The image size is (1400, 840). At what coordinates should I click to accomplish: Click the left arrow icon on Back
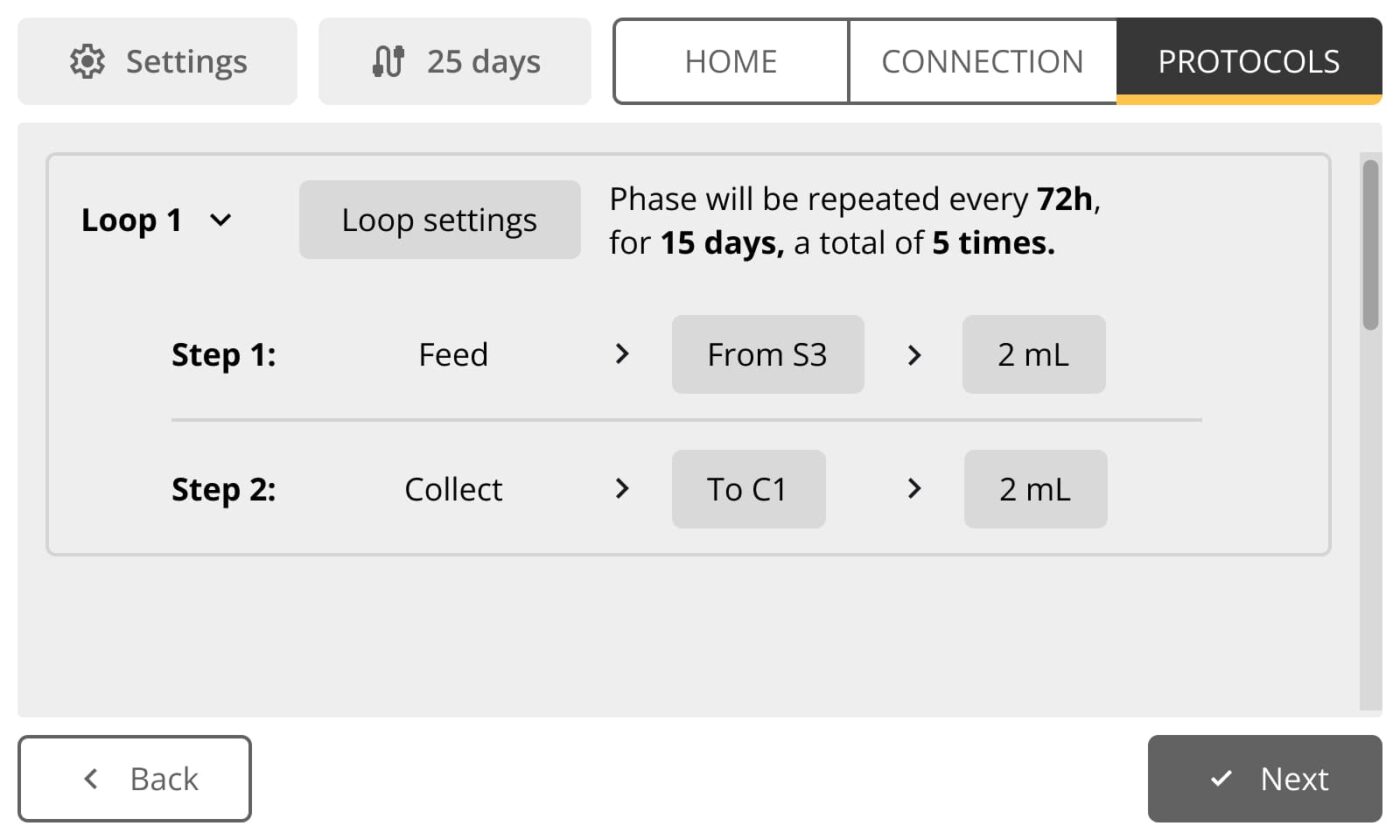92,779
